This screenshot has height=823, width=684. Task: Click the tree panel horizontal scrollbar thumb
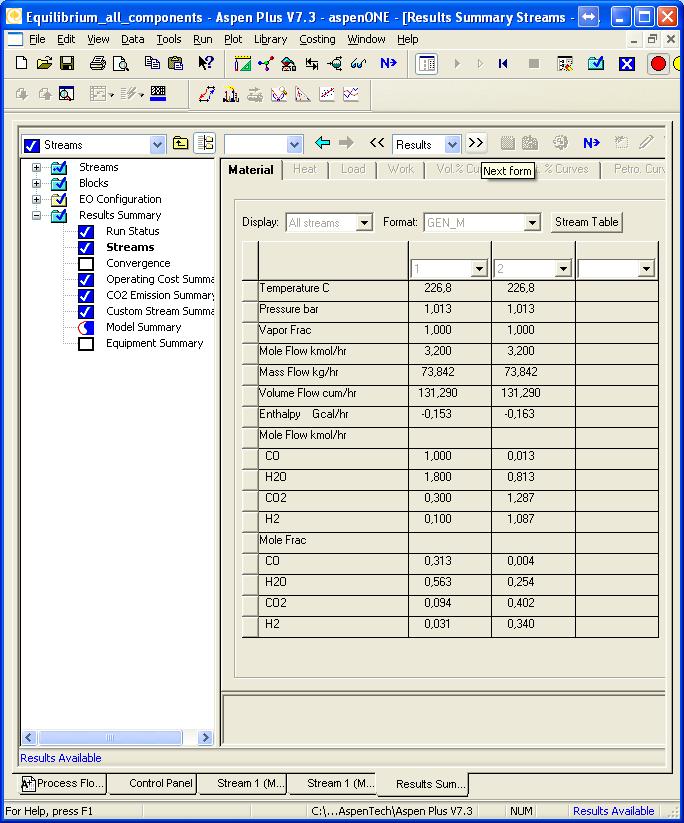pos(110,737)
